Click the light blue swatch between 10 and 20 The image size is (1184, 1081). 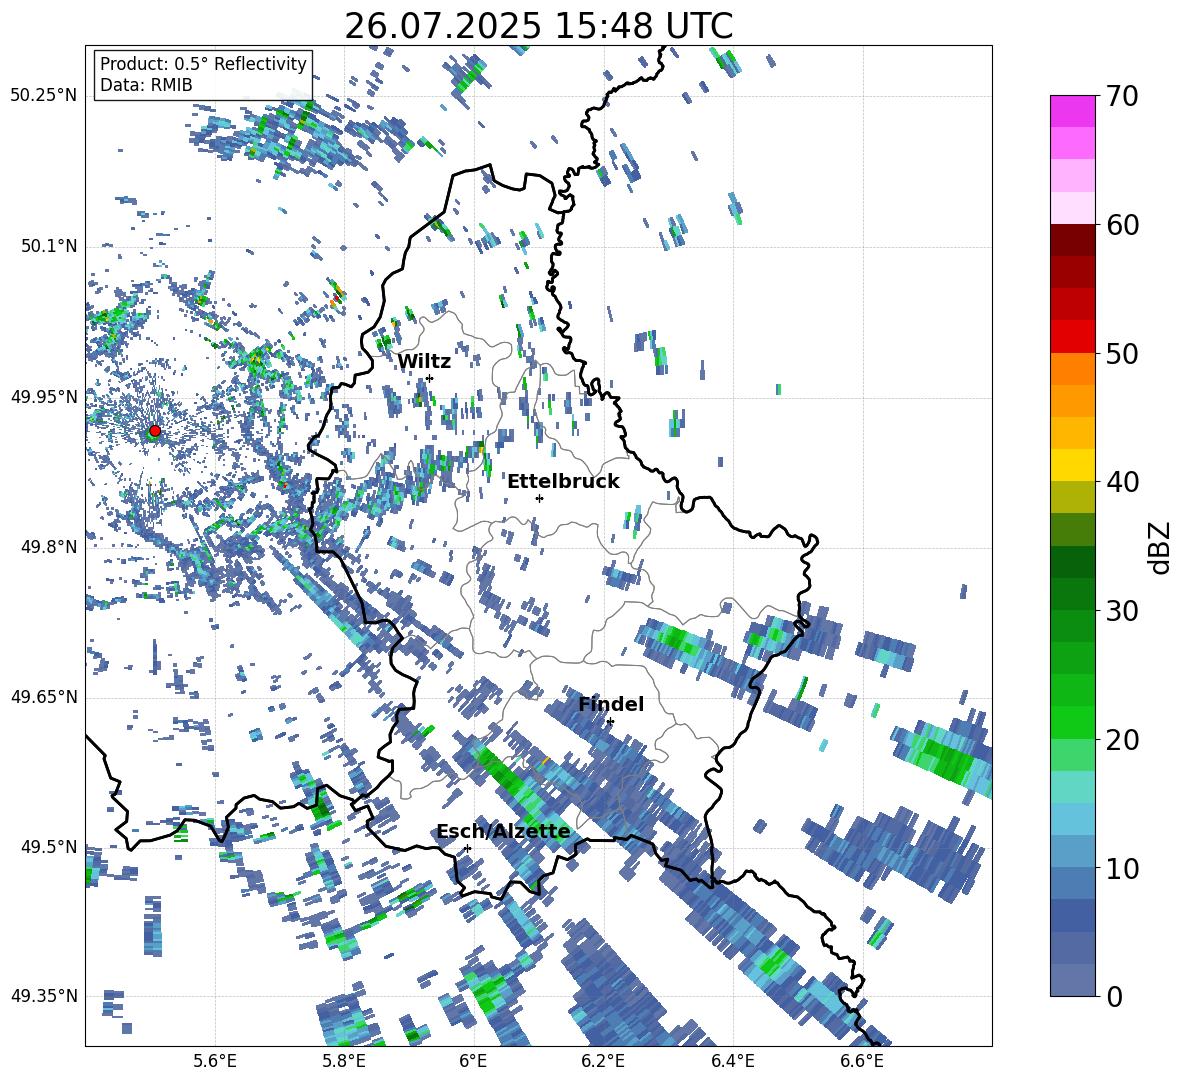pyautogui.click(x=1072, y=819)
